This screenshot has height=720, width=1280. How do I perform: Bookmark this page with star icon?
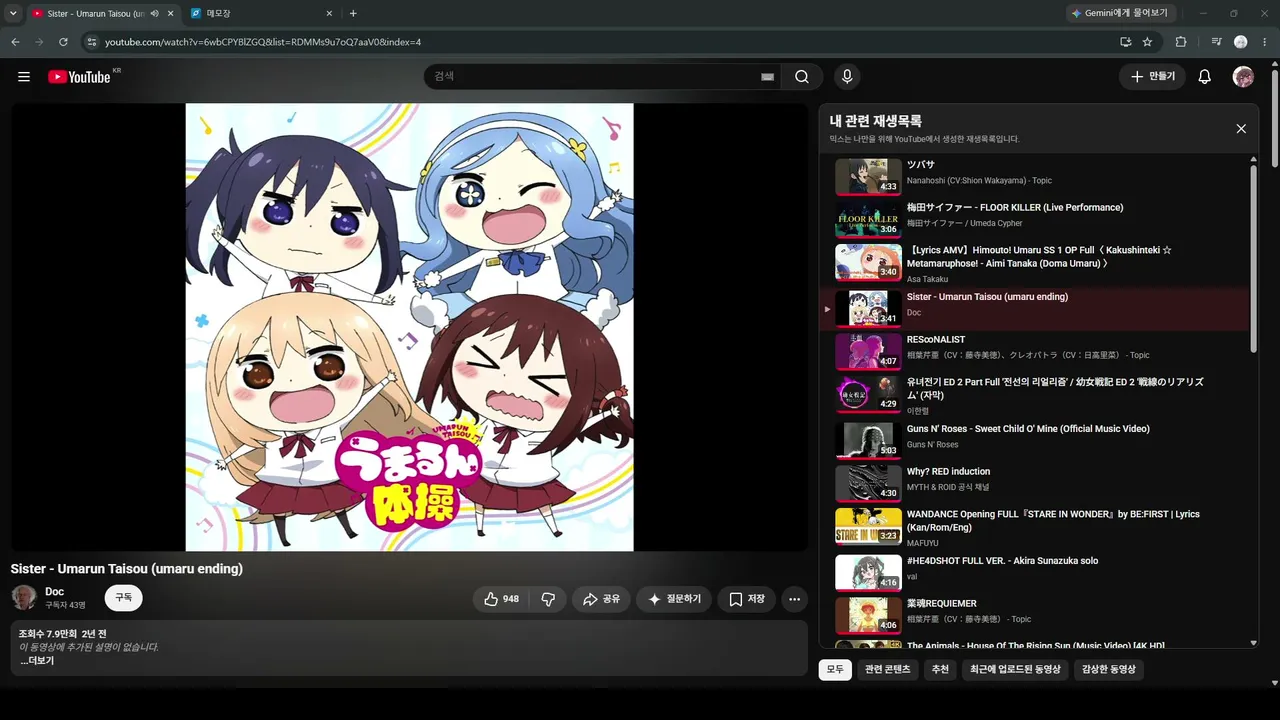1147,42
